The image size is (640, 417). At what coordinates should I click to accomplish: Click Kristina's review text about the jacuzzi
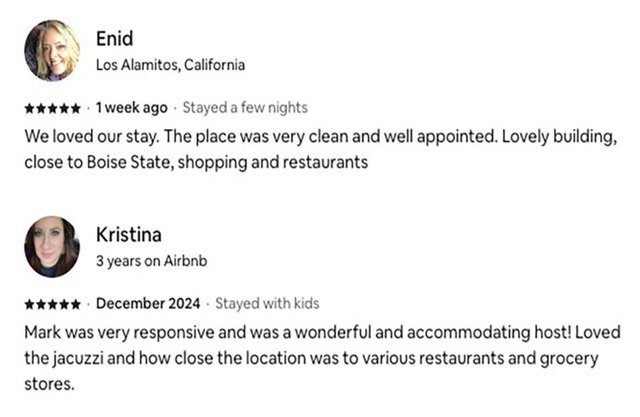point(322,358)
